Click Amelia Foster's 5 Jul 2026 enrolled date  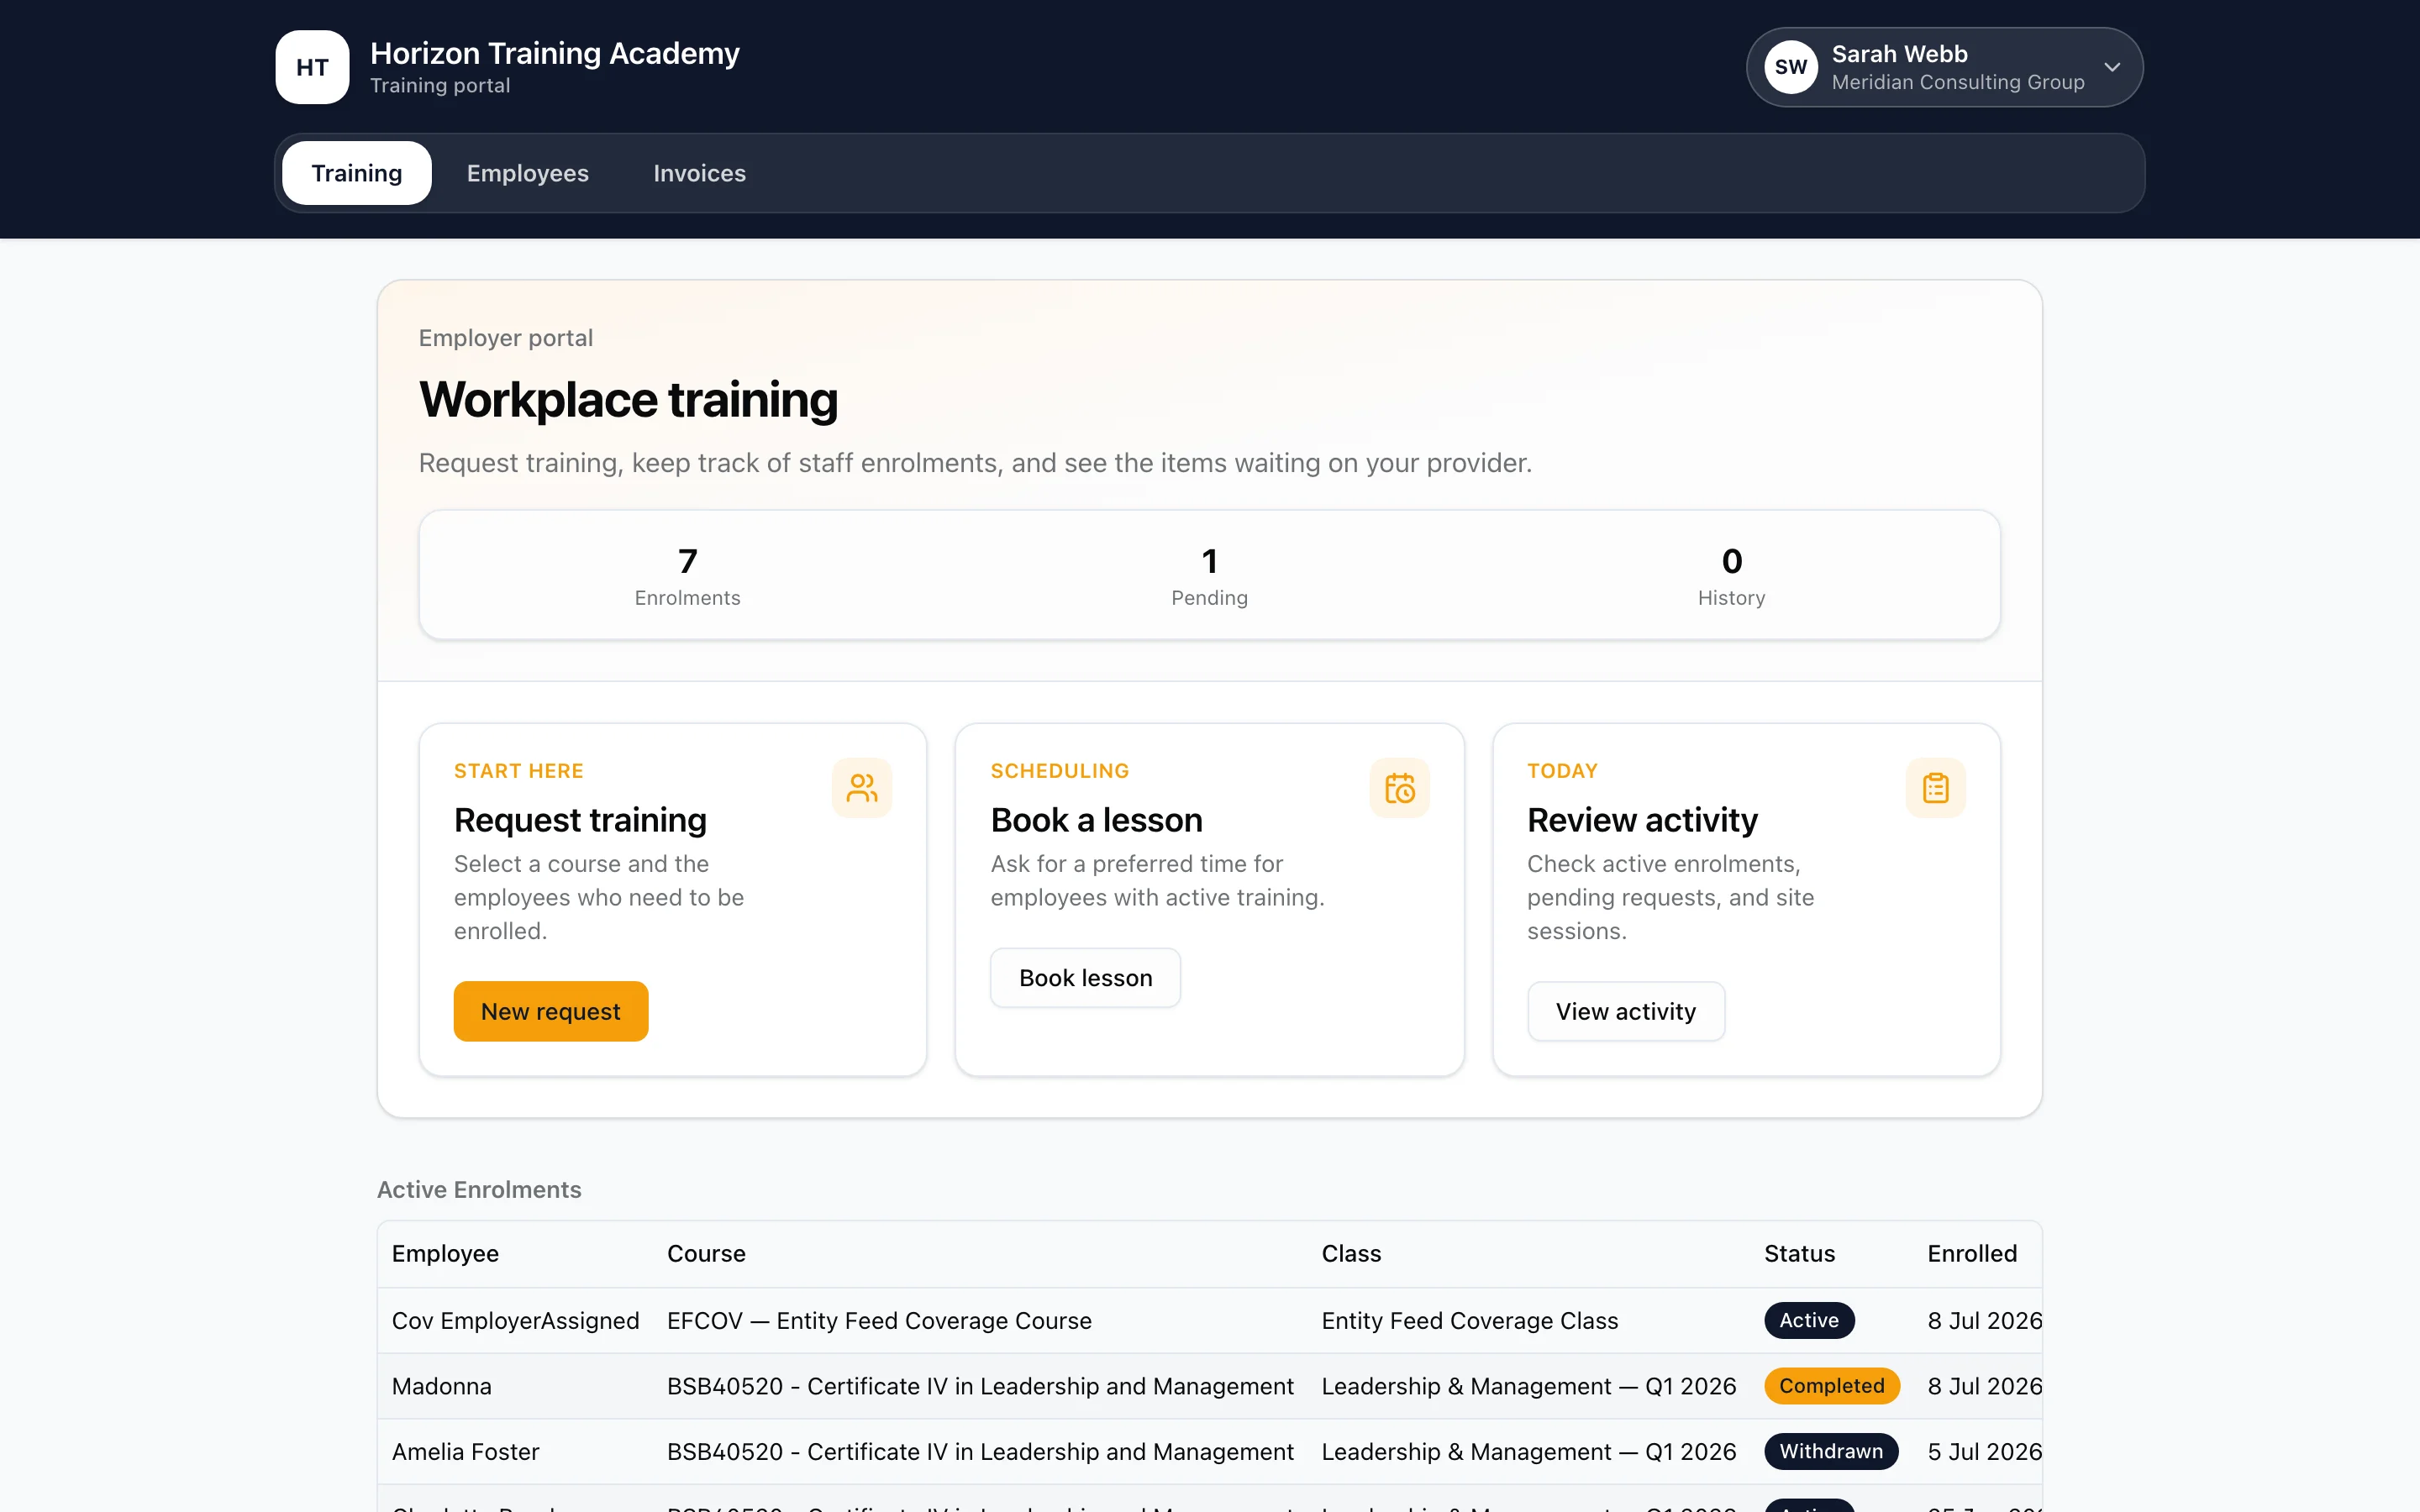tap(1984, 1451)
